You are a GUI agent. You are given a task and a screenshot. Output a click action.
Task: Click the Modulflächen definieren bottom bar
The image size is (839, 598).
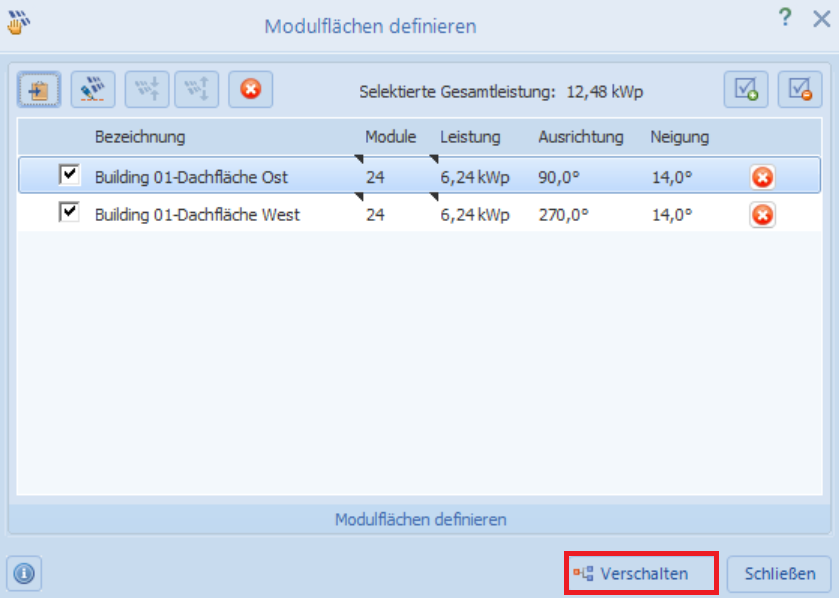click(420, 520)
